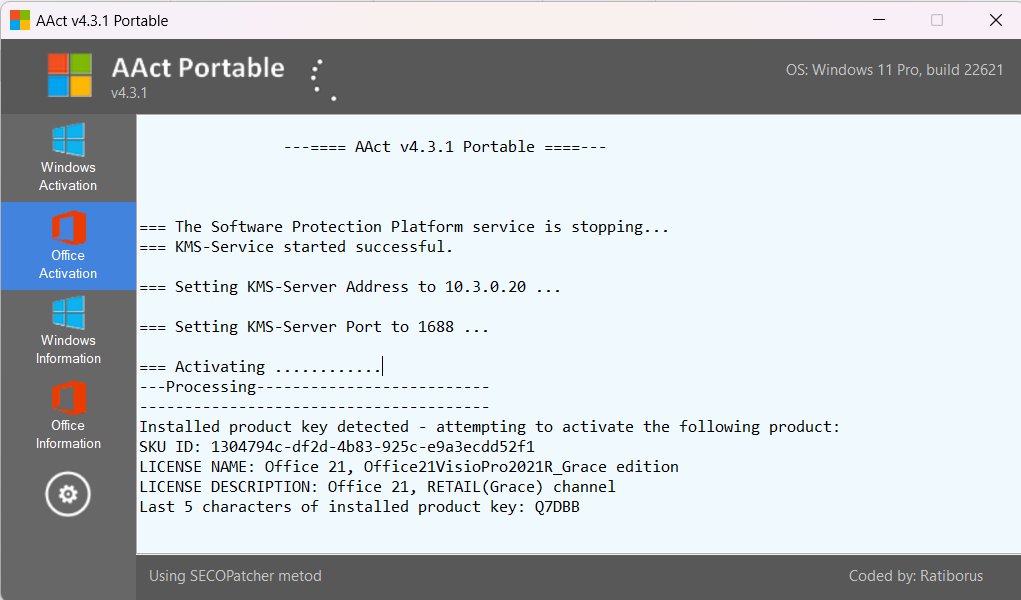Viewport: 1021px width, 600px height.
Task: Click the Using SECOPatcher metod status text
Action: pos(235,576)
